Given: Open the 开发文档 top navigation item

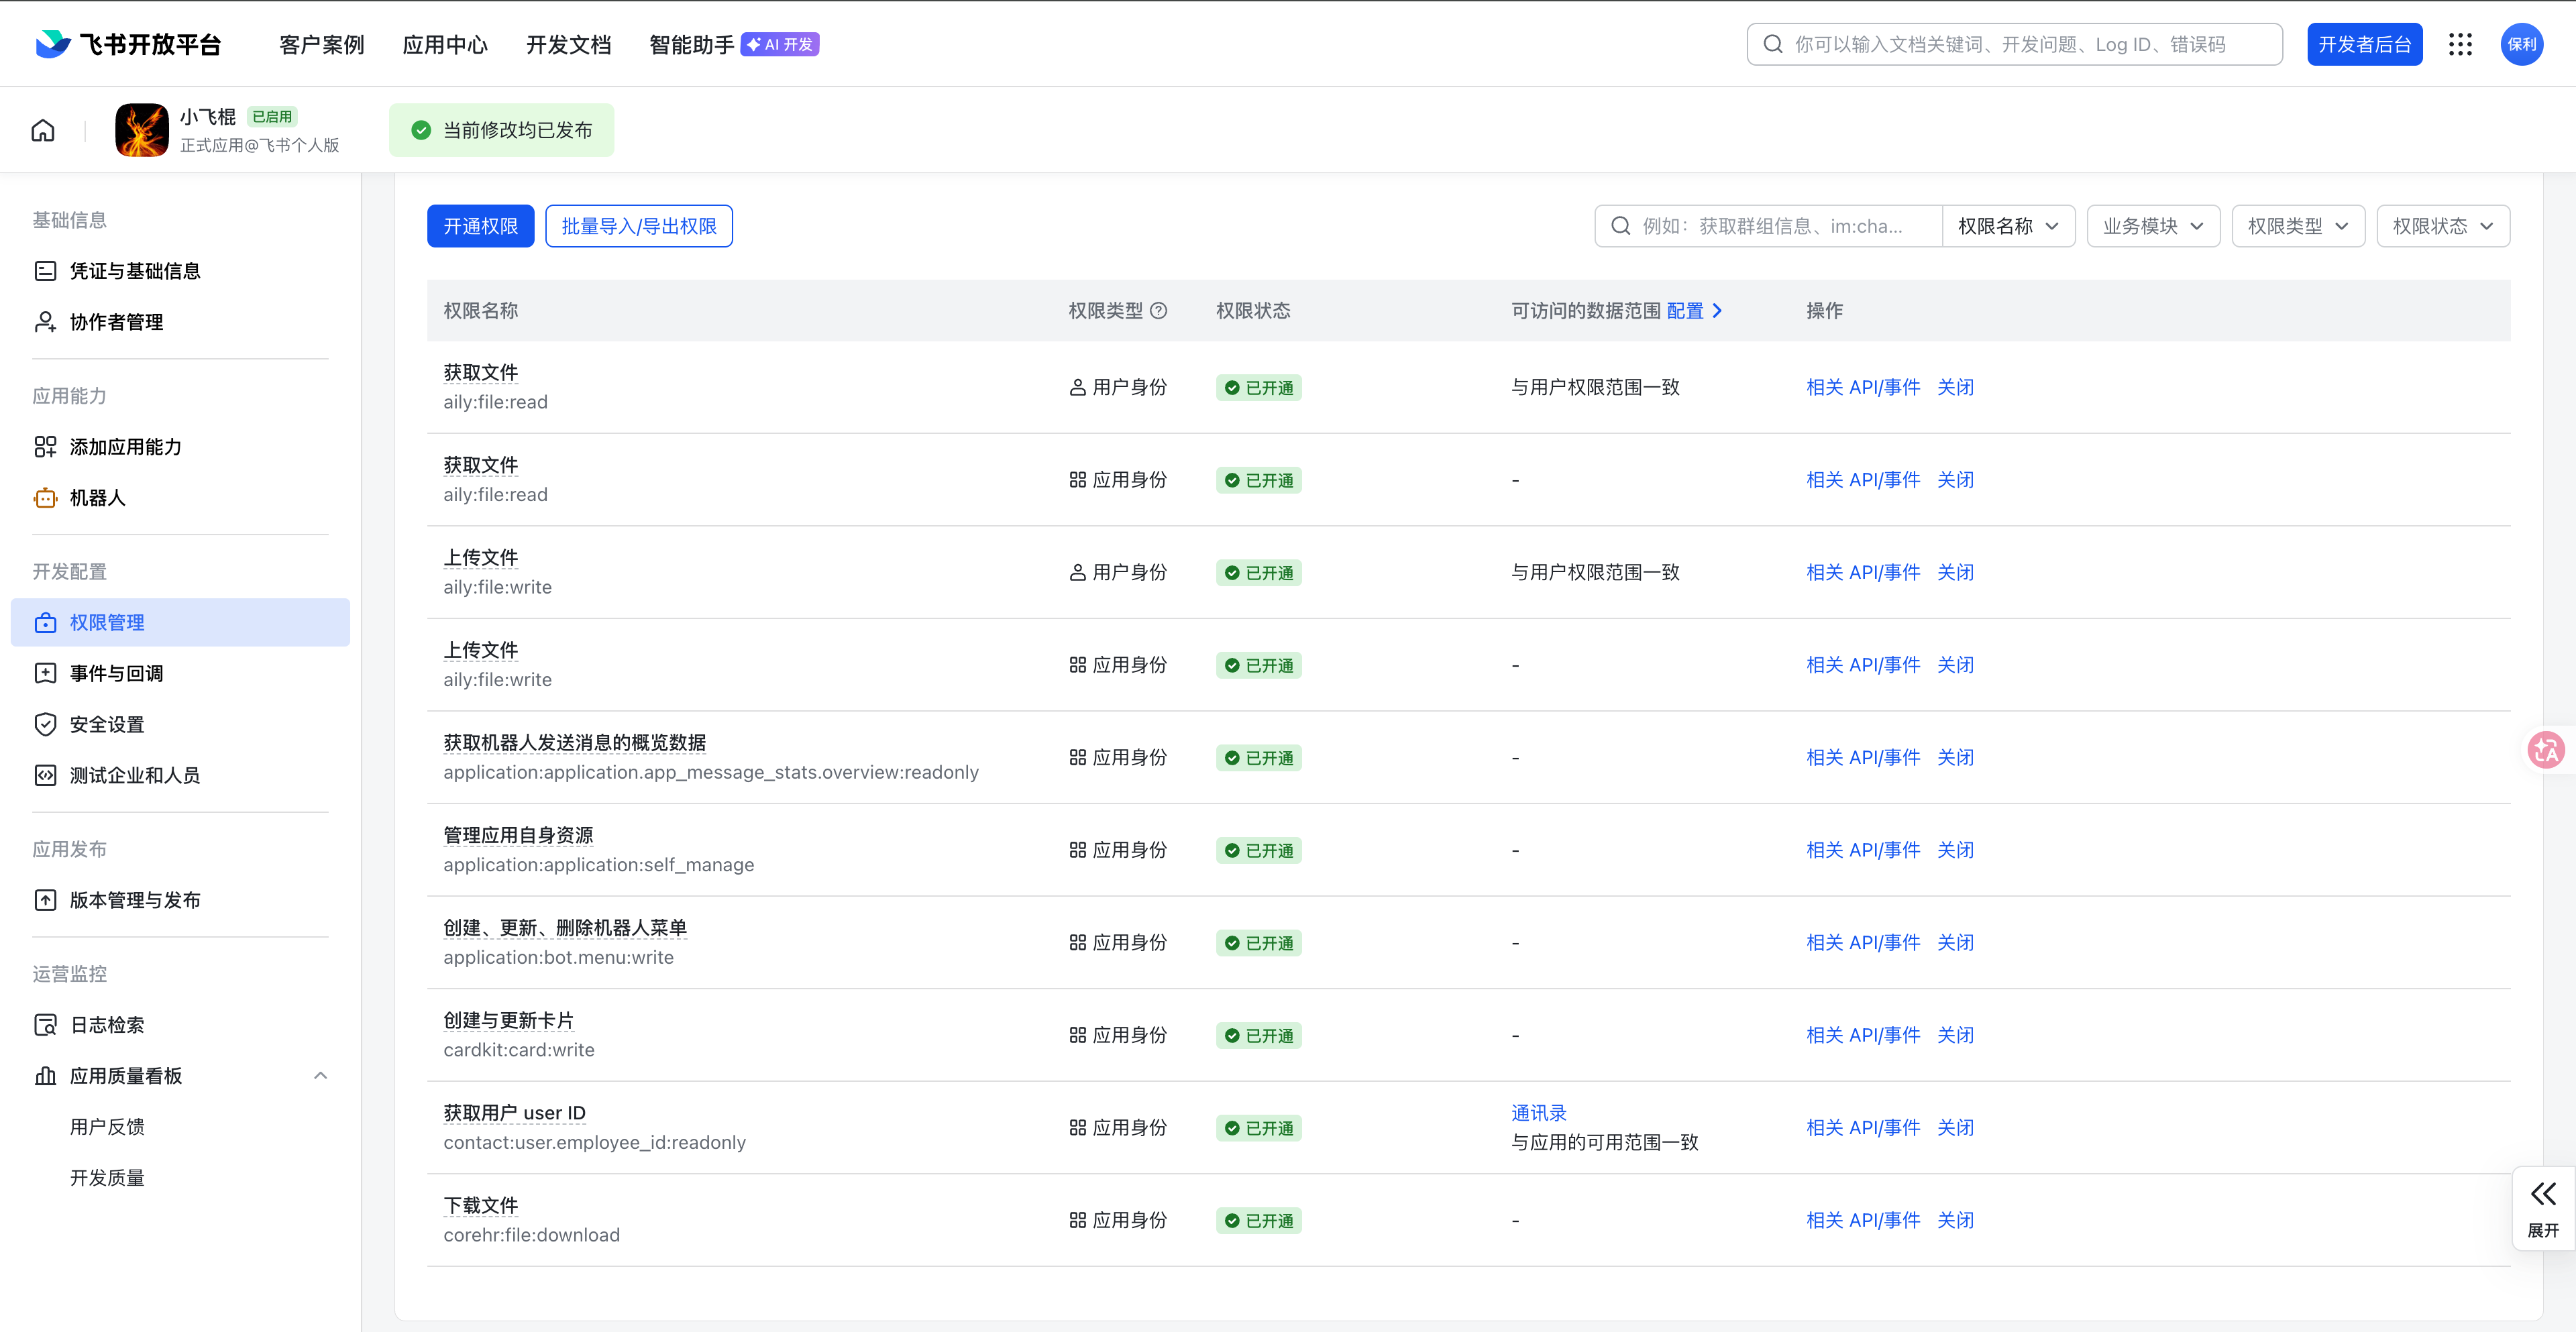Looking at the screenshot, I should [x=568, y=44].
